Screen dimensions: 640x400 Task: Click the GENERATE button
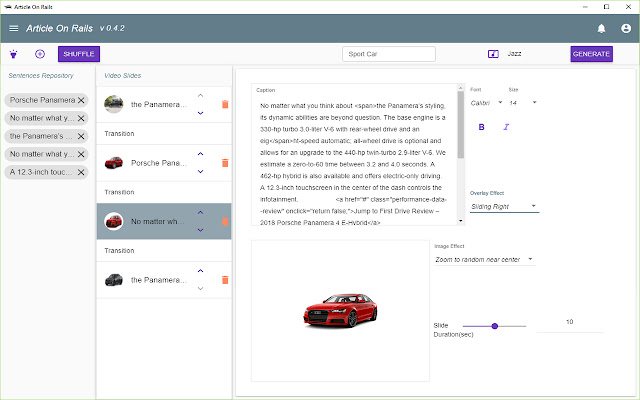[591, 54]
